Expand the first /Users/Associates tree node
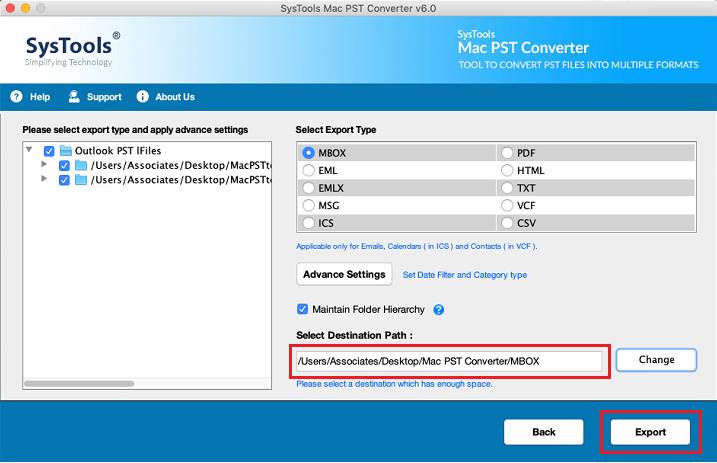The width and height of the screenshot is (717, 463). [44, 164]
